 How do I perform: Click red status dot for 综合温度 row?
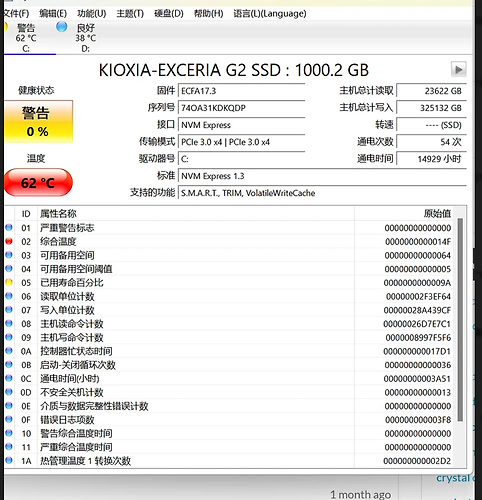point(9,241)
